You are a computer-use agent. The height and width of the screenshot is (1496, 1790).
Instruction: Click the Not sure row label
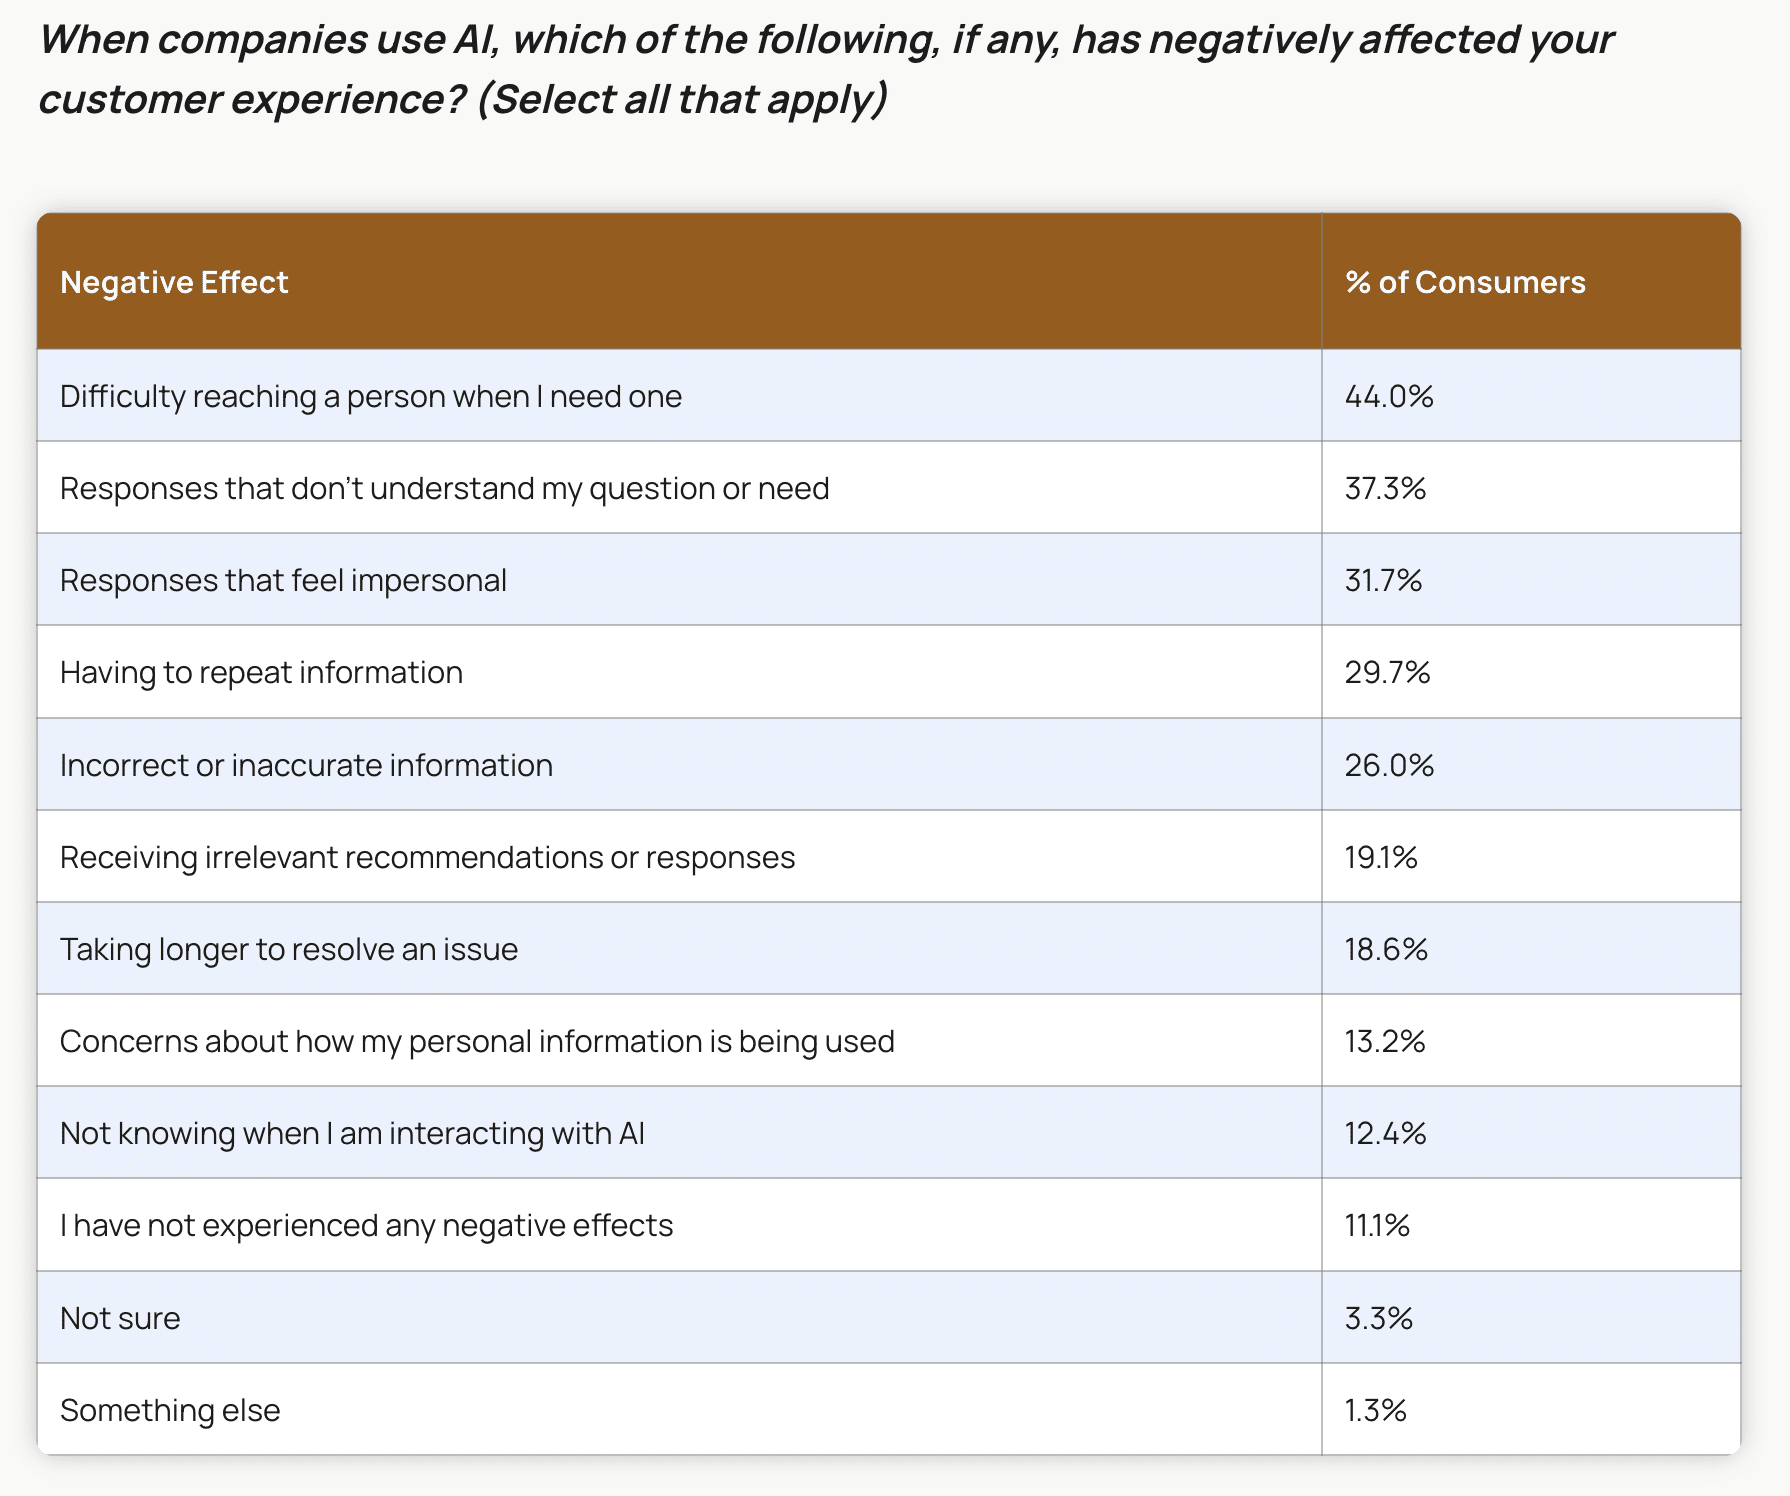tap(120, 1318)
